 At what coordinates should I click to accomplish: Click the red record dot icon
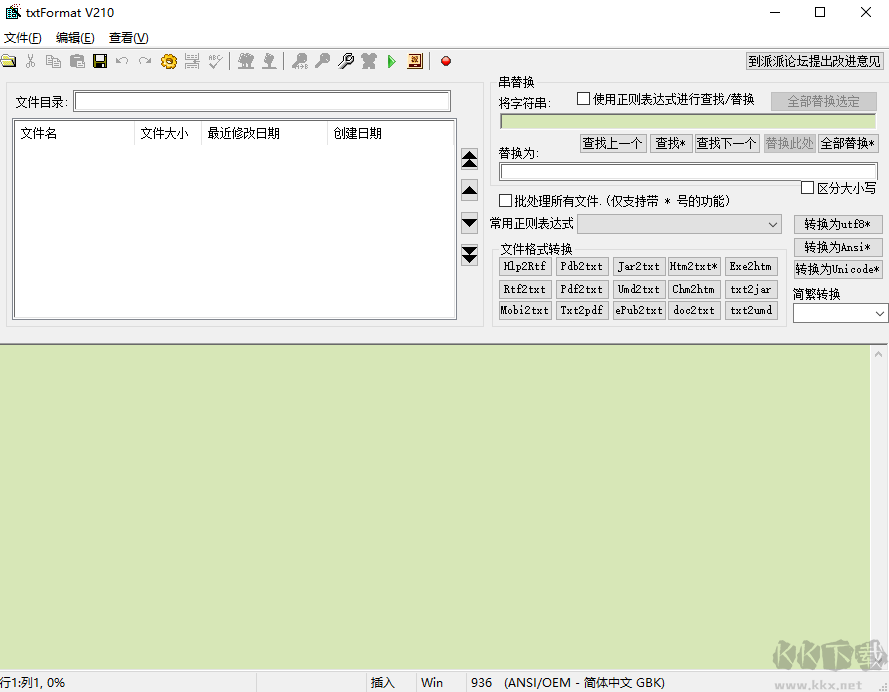point(446,61)
